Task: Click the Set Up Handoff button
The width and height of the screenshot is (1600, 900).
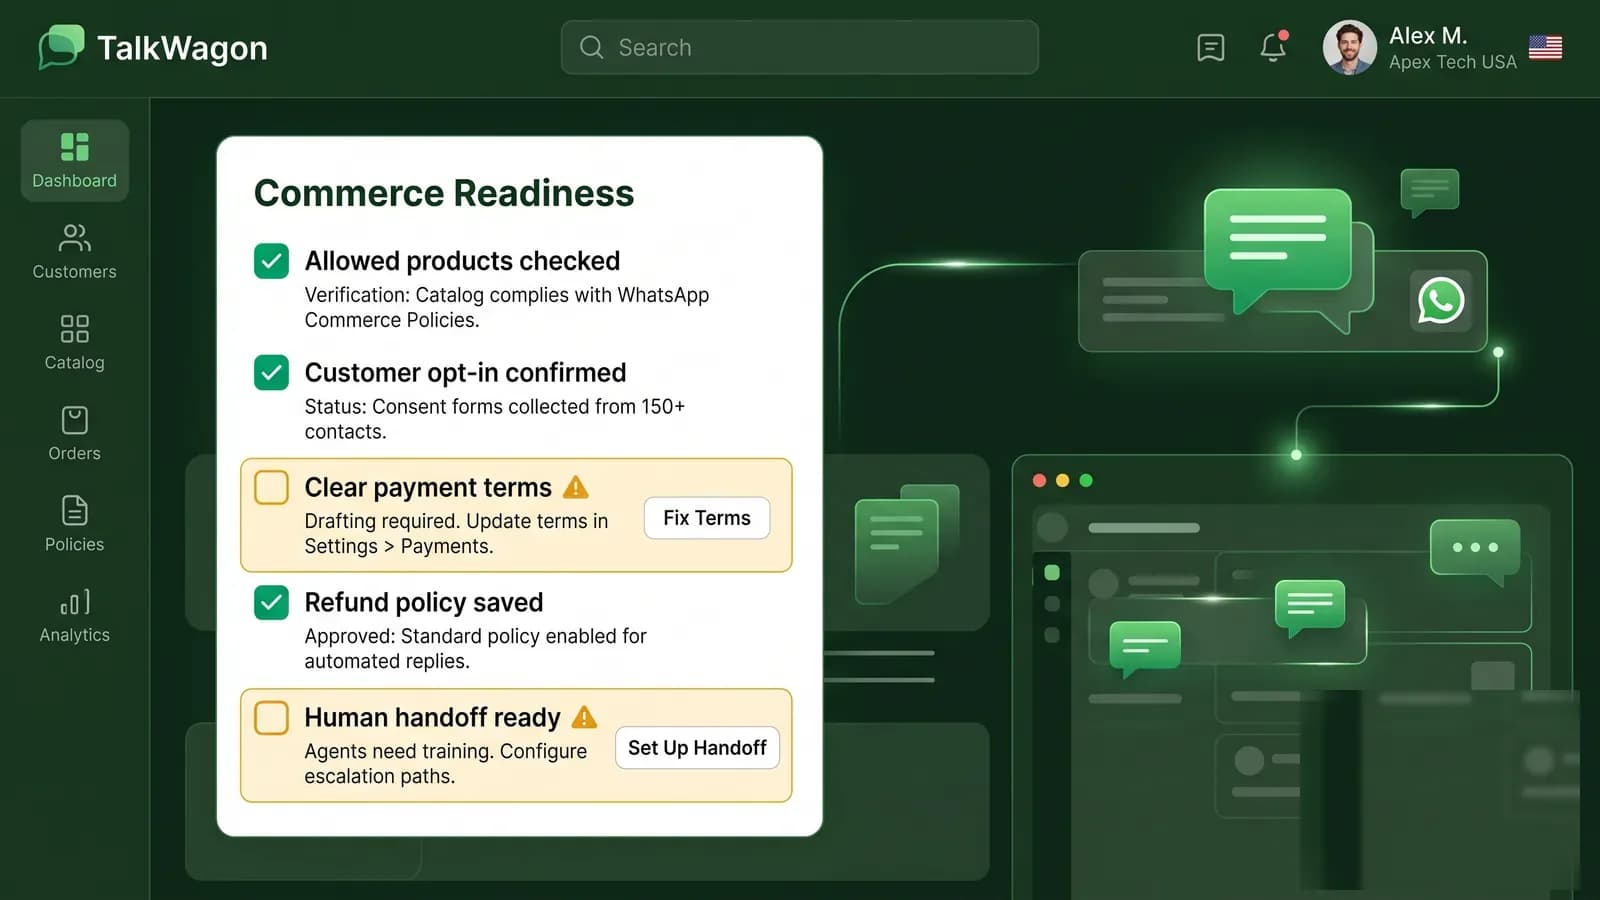Action: (x=697, y=748)
